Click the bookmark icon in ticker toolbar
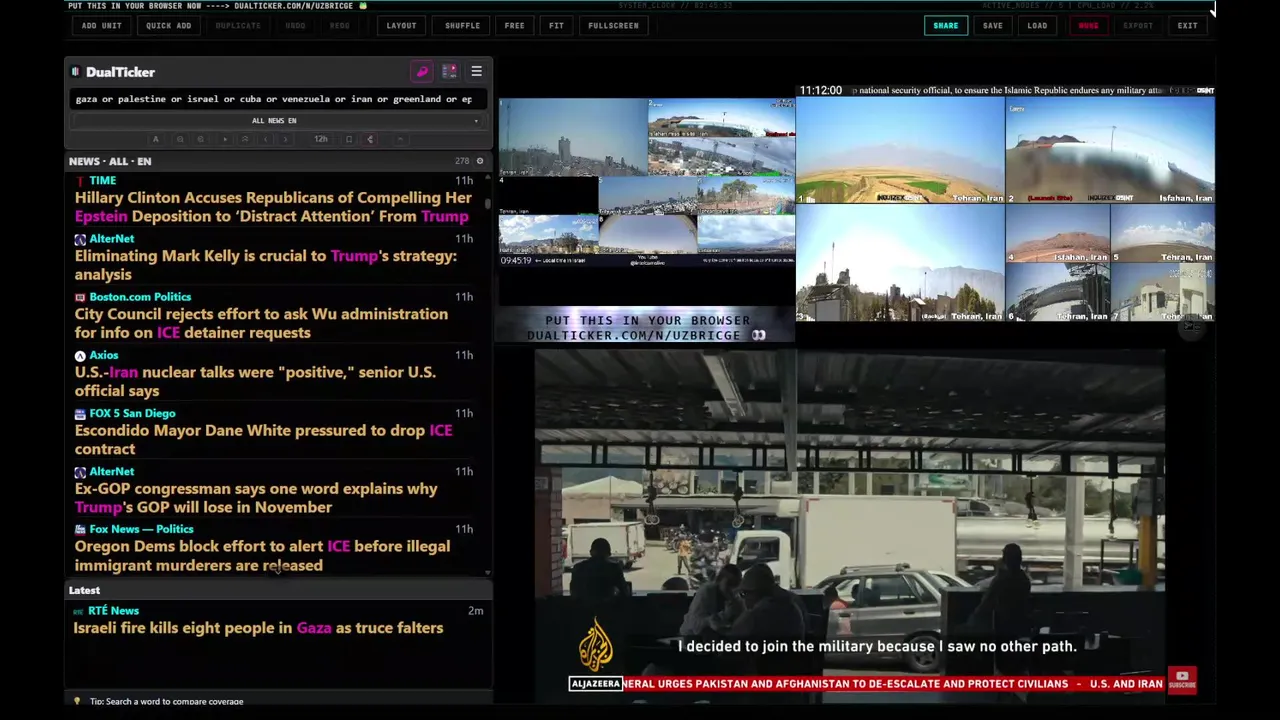The height and width of the screenshot is (720, 1280). 349,139
